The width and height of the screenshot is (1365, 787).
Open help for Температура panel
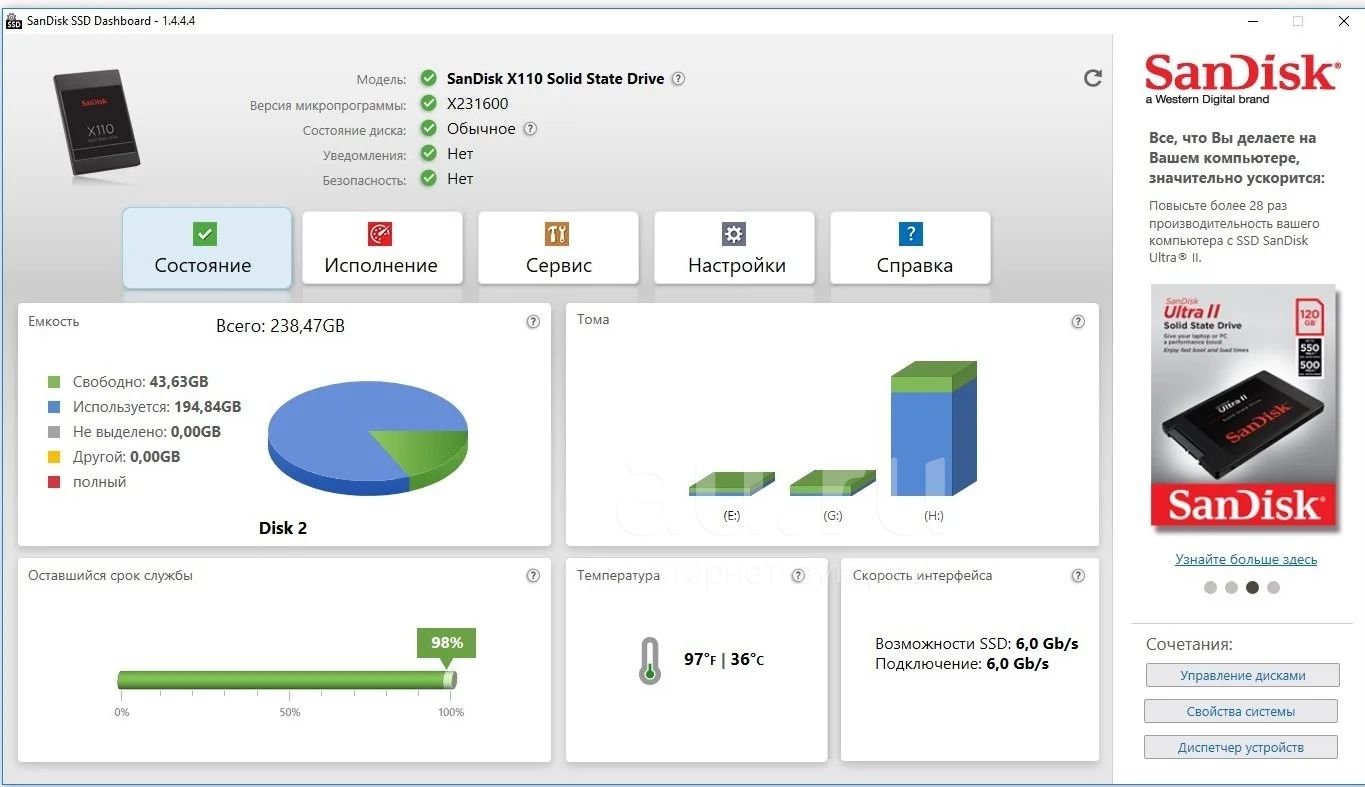798,576
